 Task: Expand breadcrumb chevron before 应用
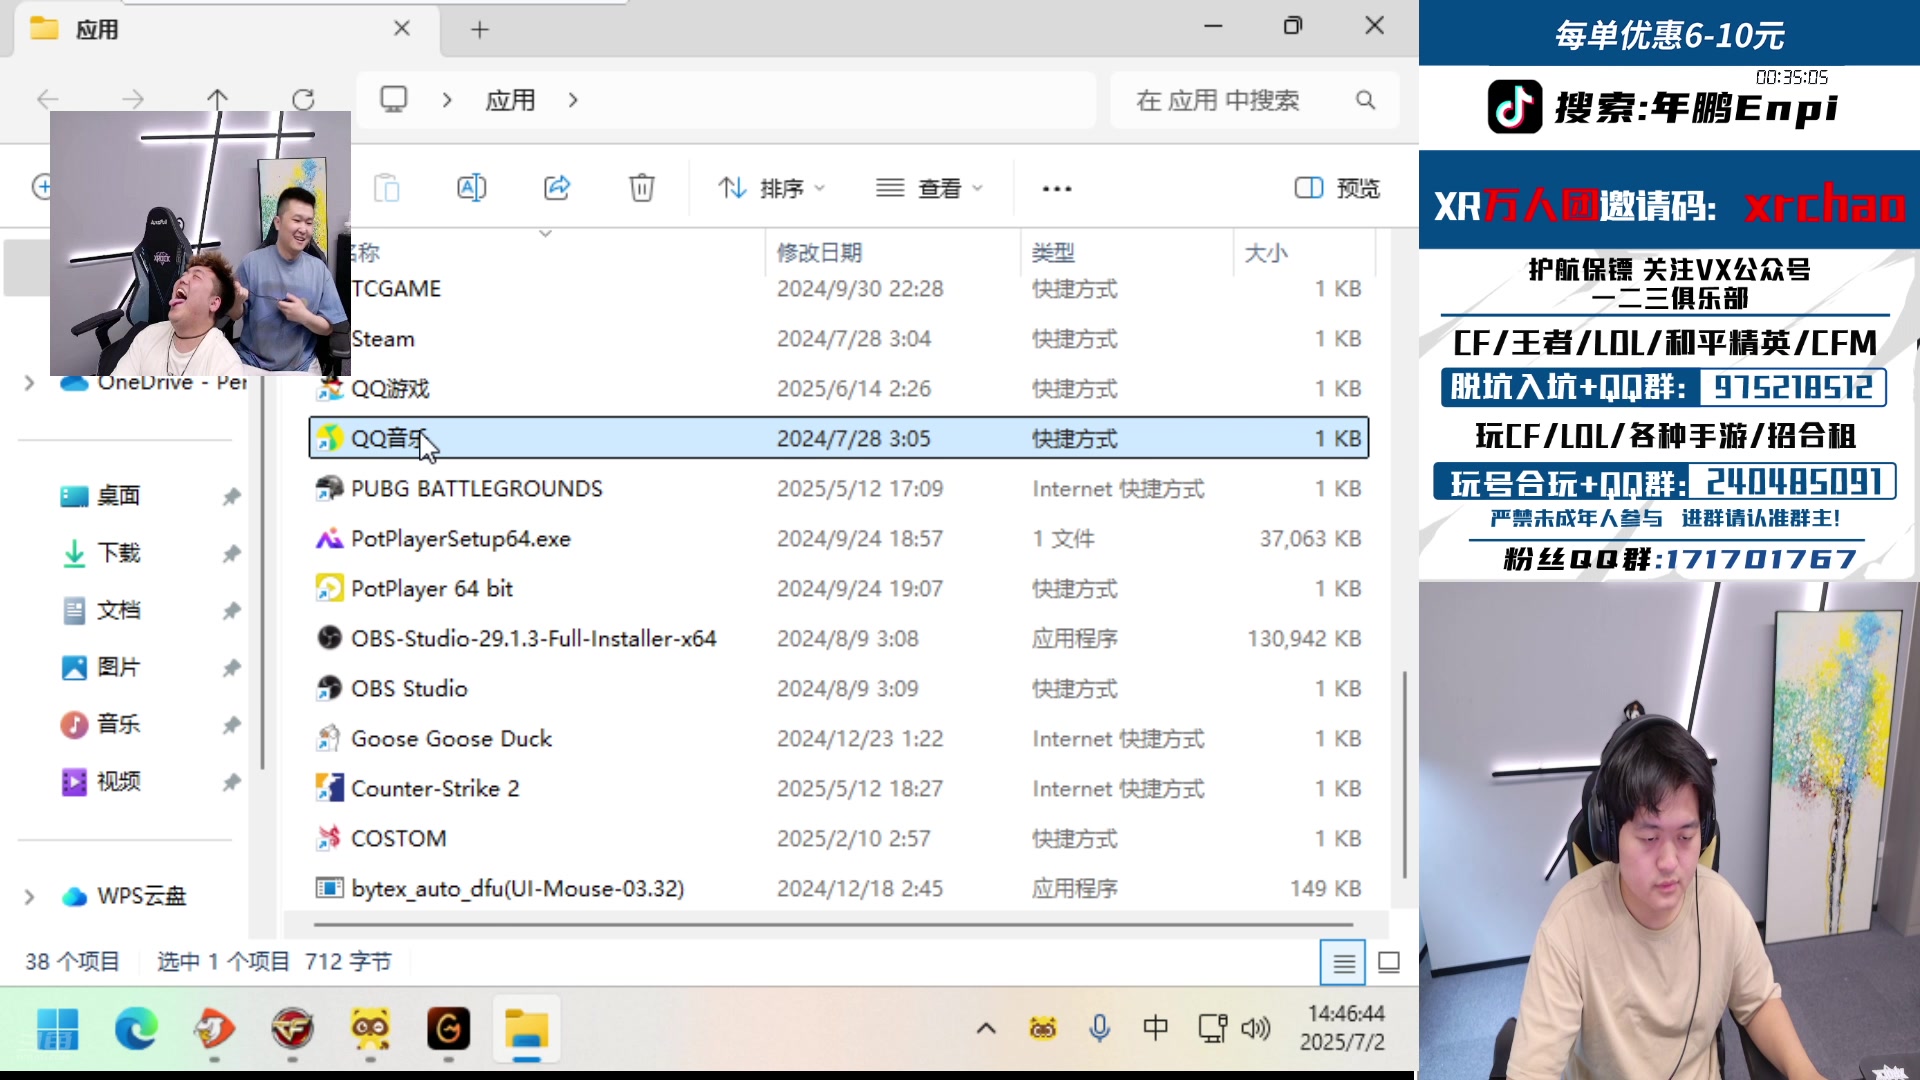tap(447, 100)
